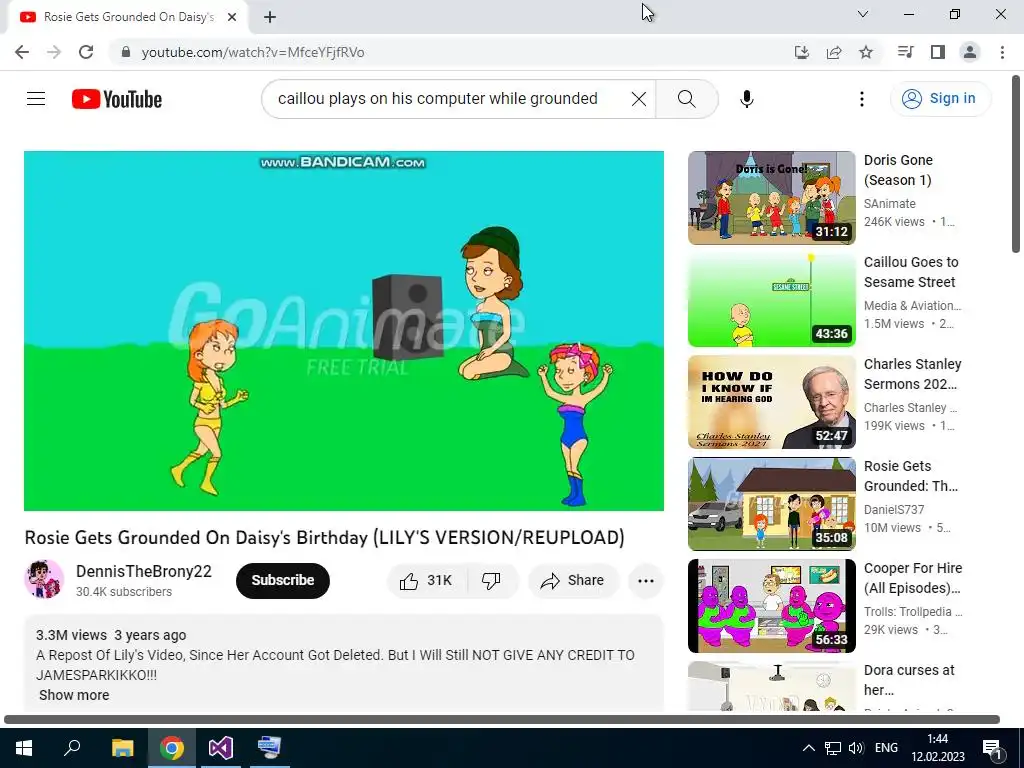Click the URL address bar
The image size is (1024, 768).
click(x=457, y=52)
